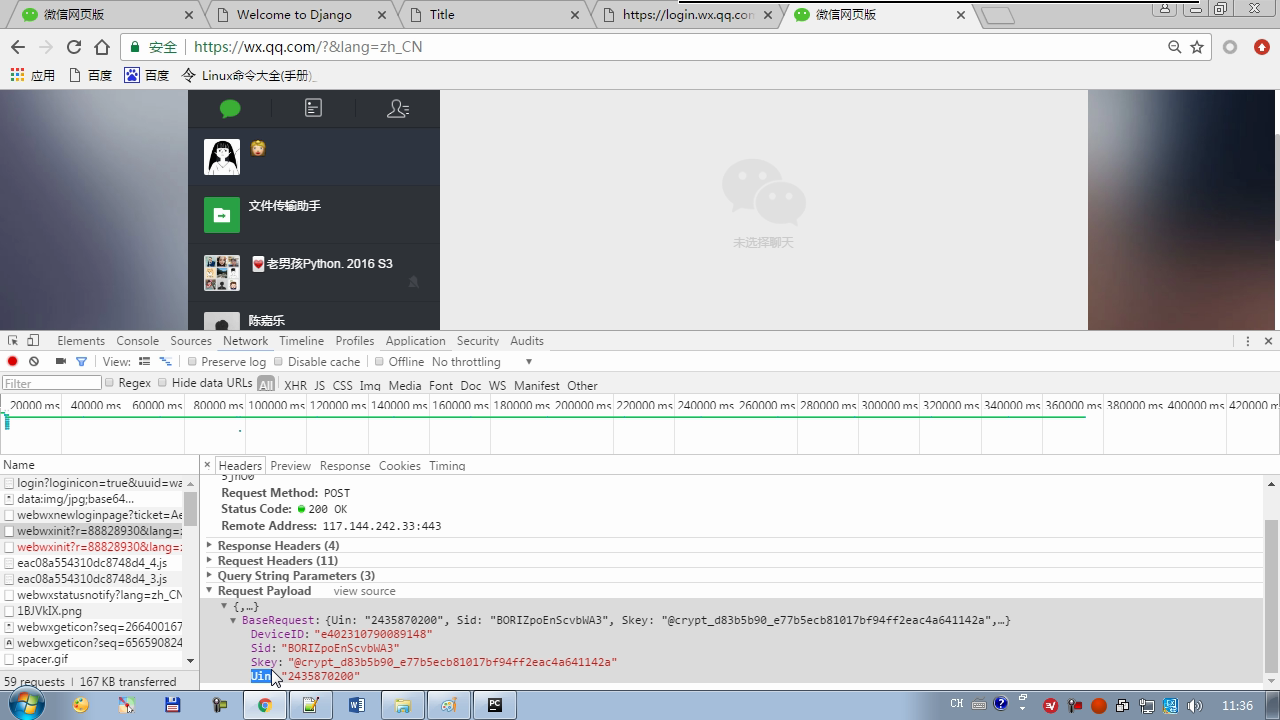Filter requests by XHR type
This screenshot has height=720, width=1280.
point(295,385)
